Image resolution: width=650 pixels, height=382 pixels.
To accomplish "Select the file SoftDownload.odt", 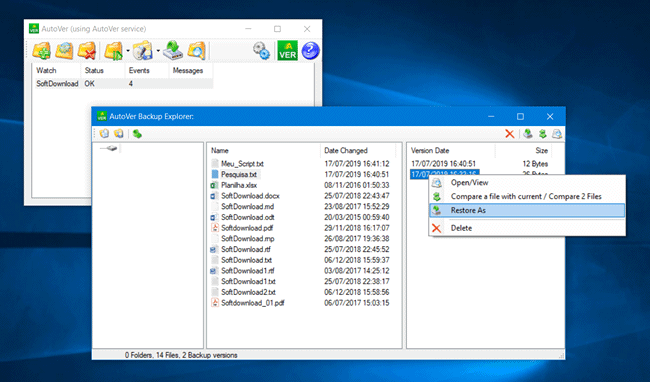I will click(247, 218).
